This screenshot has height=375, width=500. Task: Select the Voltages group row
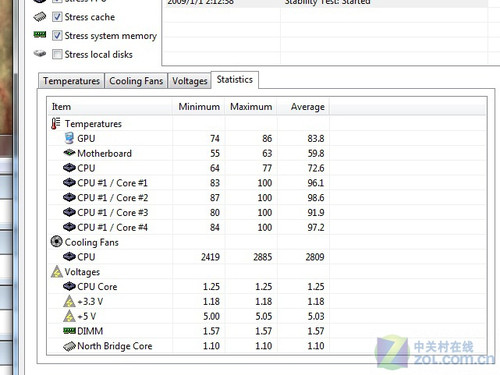coord(82,272)
